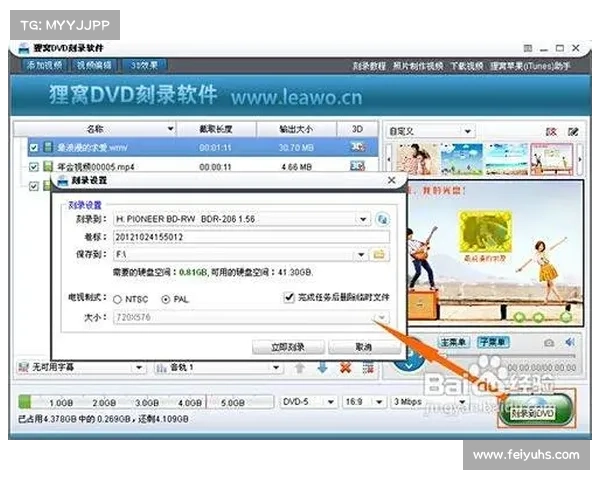Click the clear list icon beside delete
Screen dimensions: 600x480
[368, 368]
